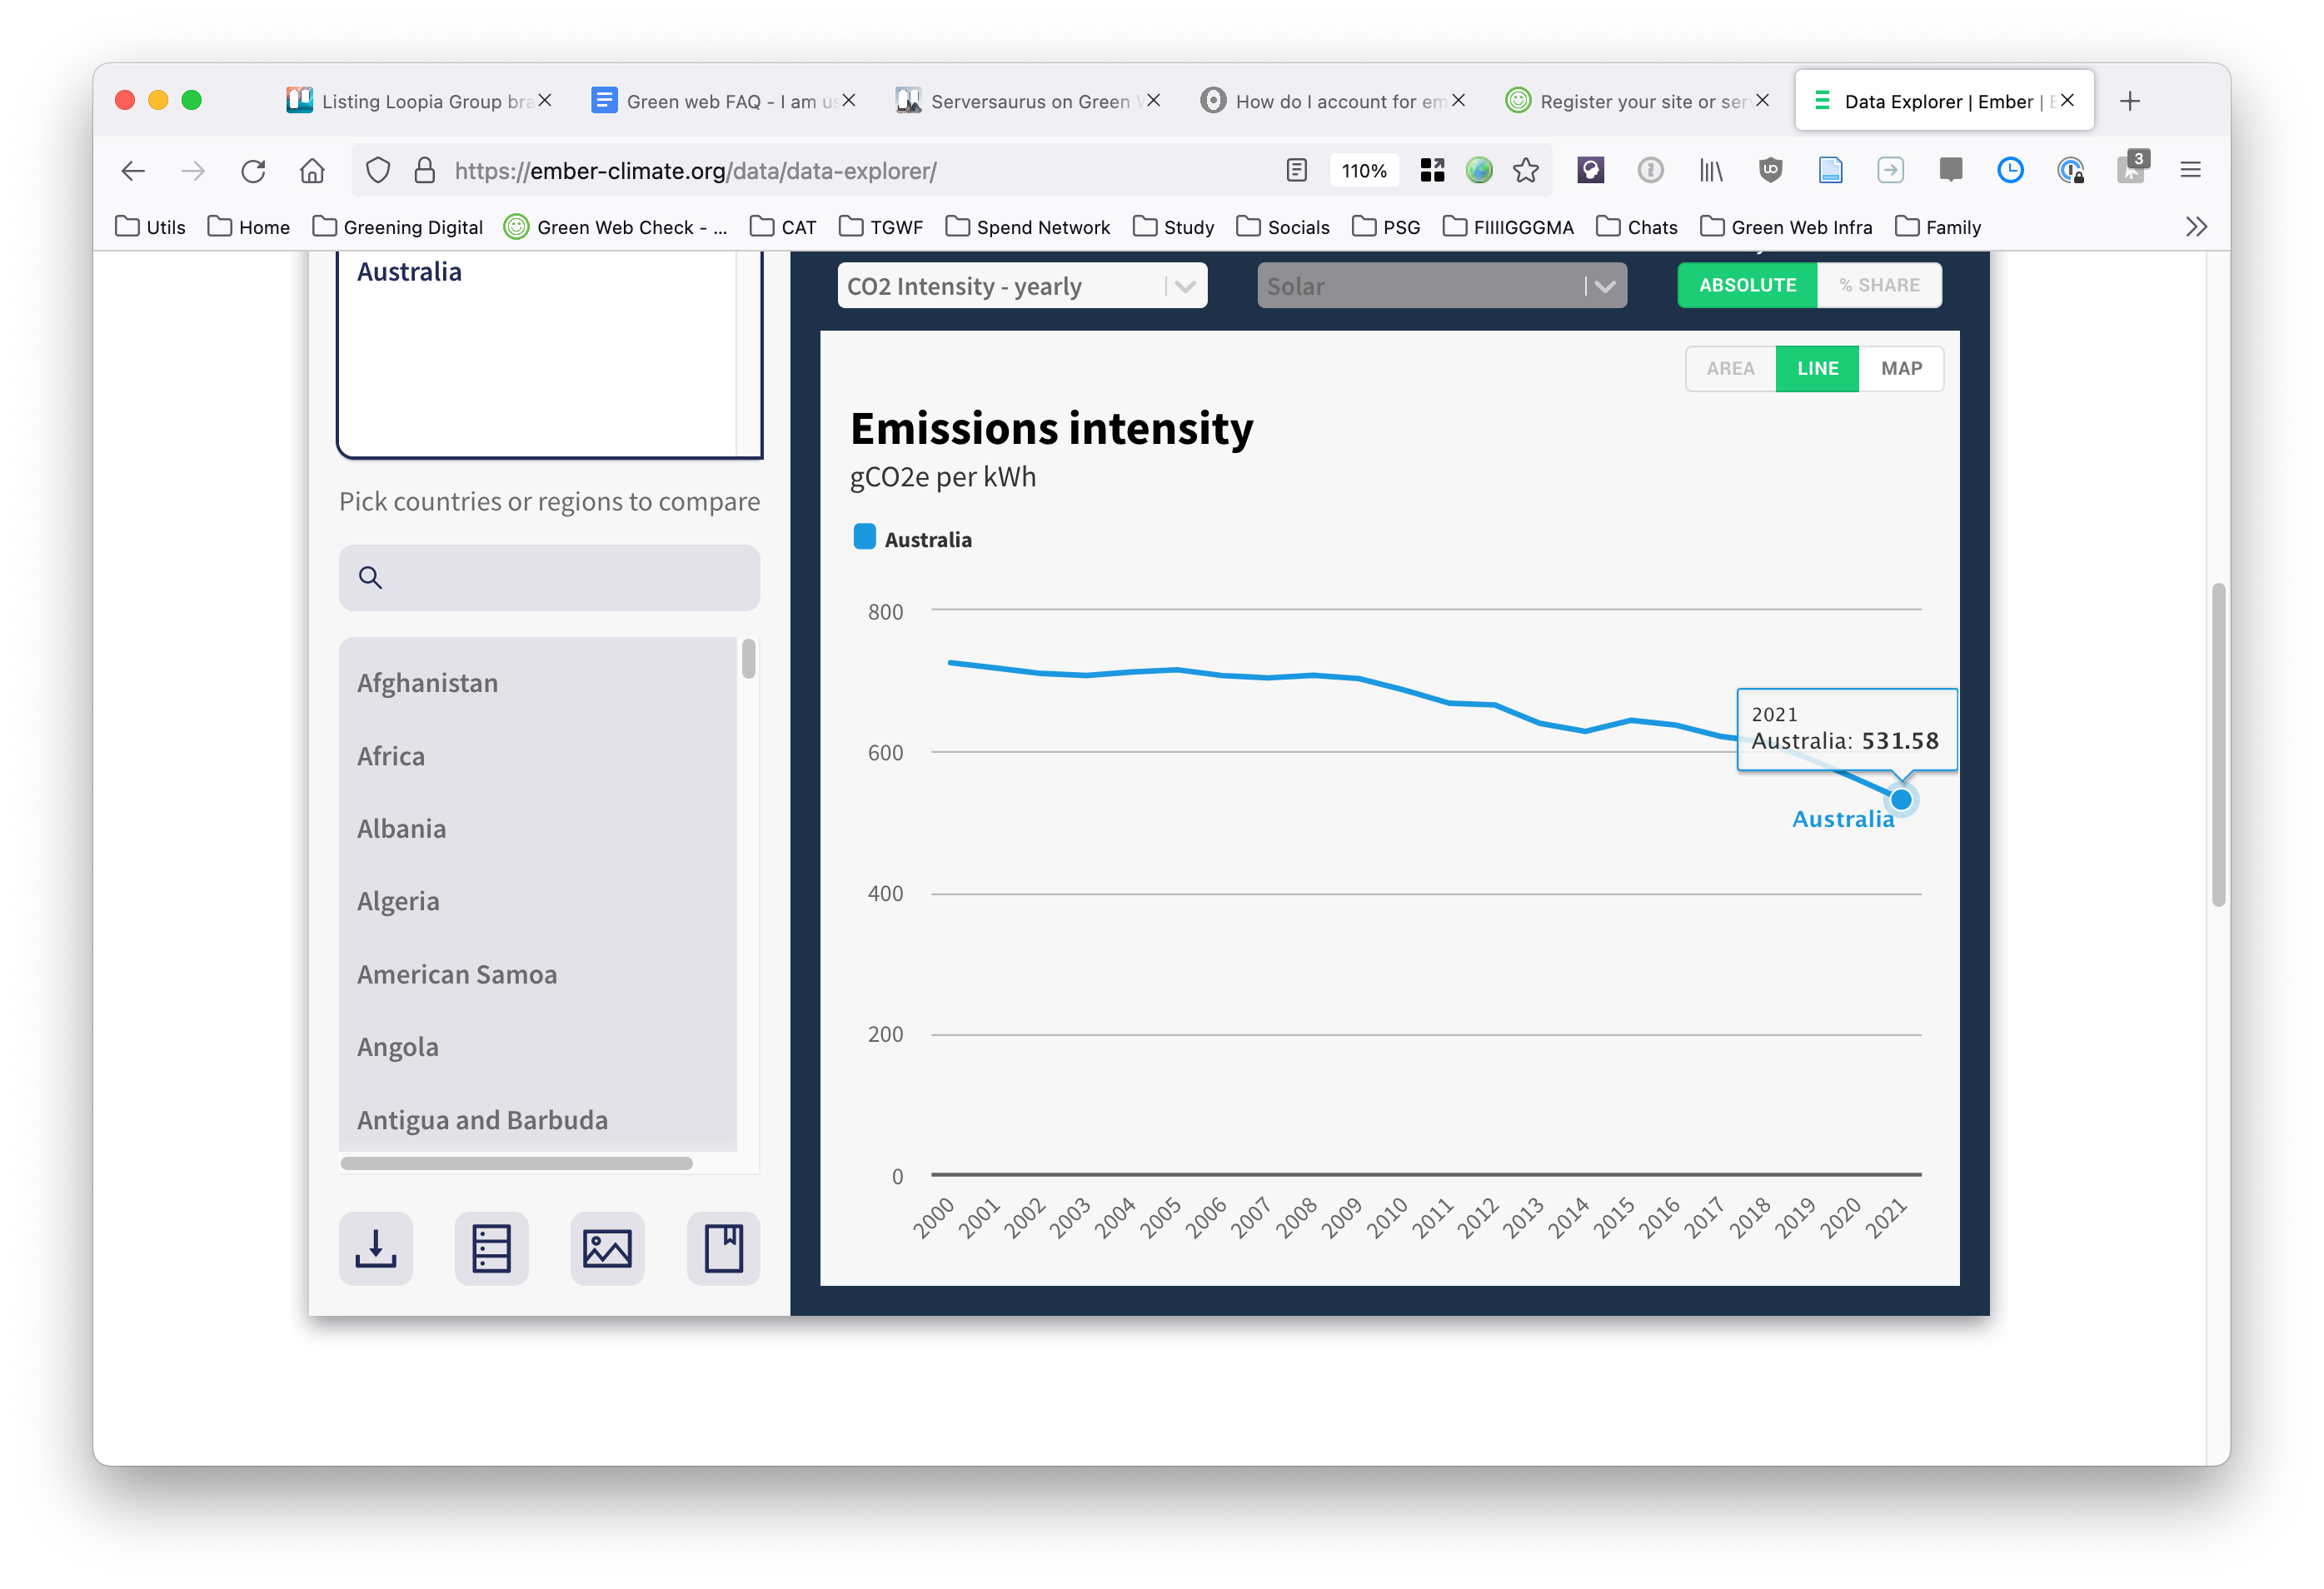Click the Australia blue legend swatch

(x=864, y=537)
